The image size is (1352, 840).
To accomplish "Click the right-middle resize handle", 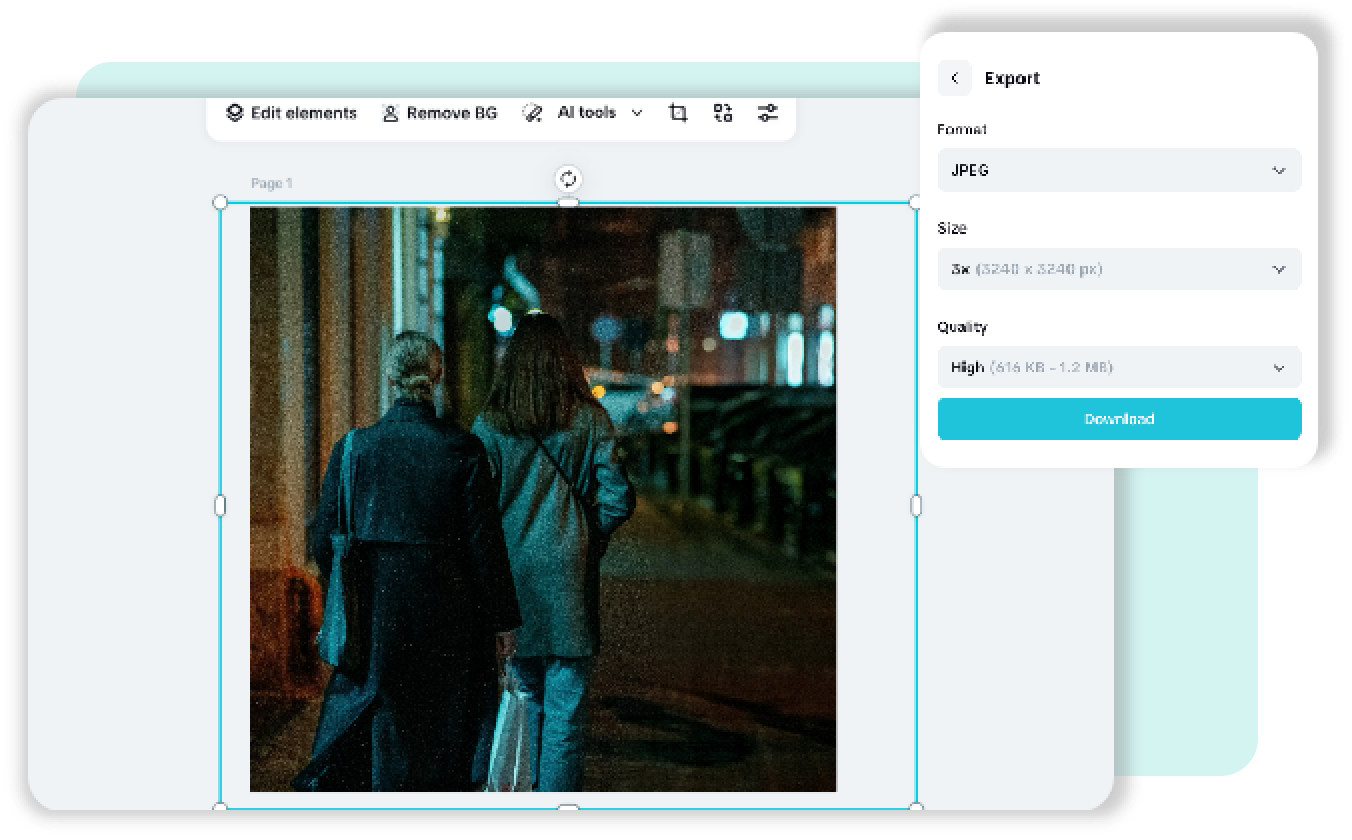I will point(915,506).
